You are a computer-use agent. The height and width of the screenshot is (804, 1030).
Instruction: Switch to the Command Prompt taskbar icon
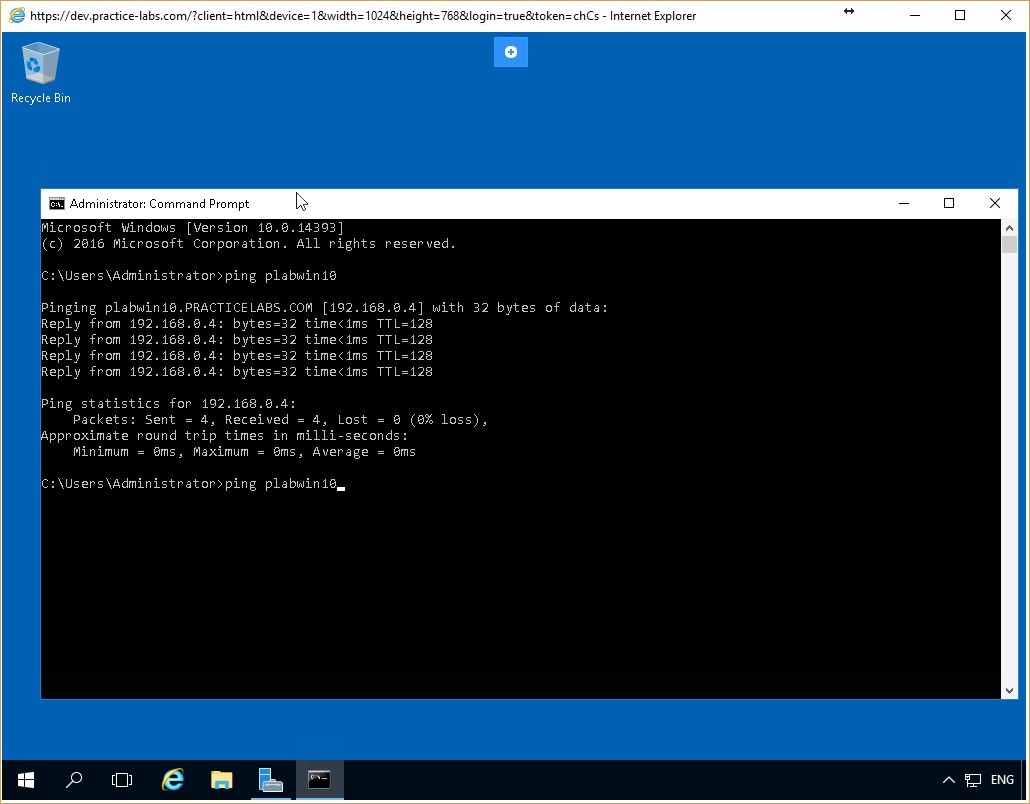point(319,780)
